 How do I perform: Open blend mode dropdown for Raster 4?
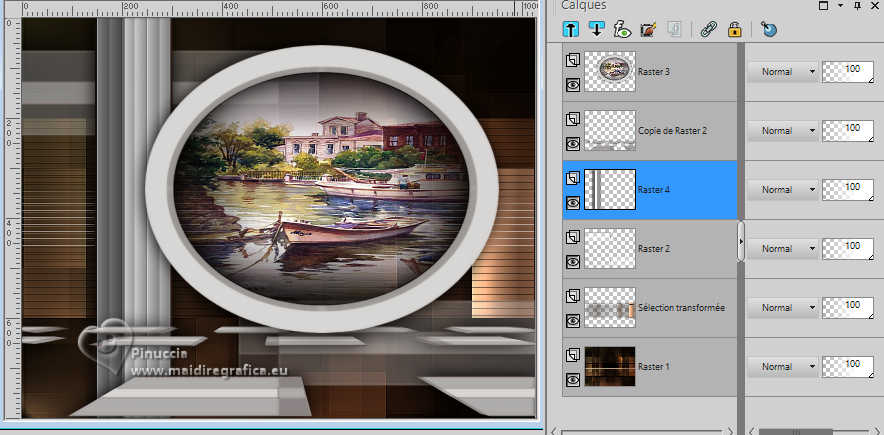pyautogui.click(x=783, y=190)
